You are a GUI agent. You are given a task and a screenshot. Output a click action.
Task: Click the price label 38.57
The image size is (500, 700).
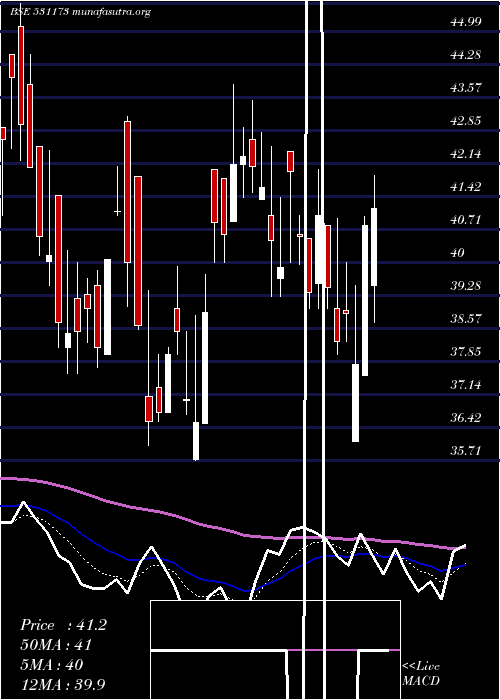[x=466, y=319]
